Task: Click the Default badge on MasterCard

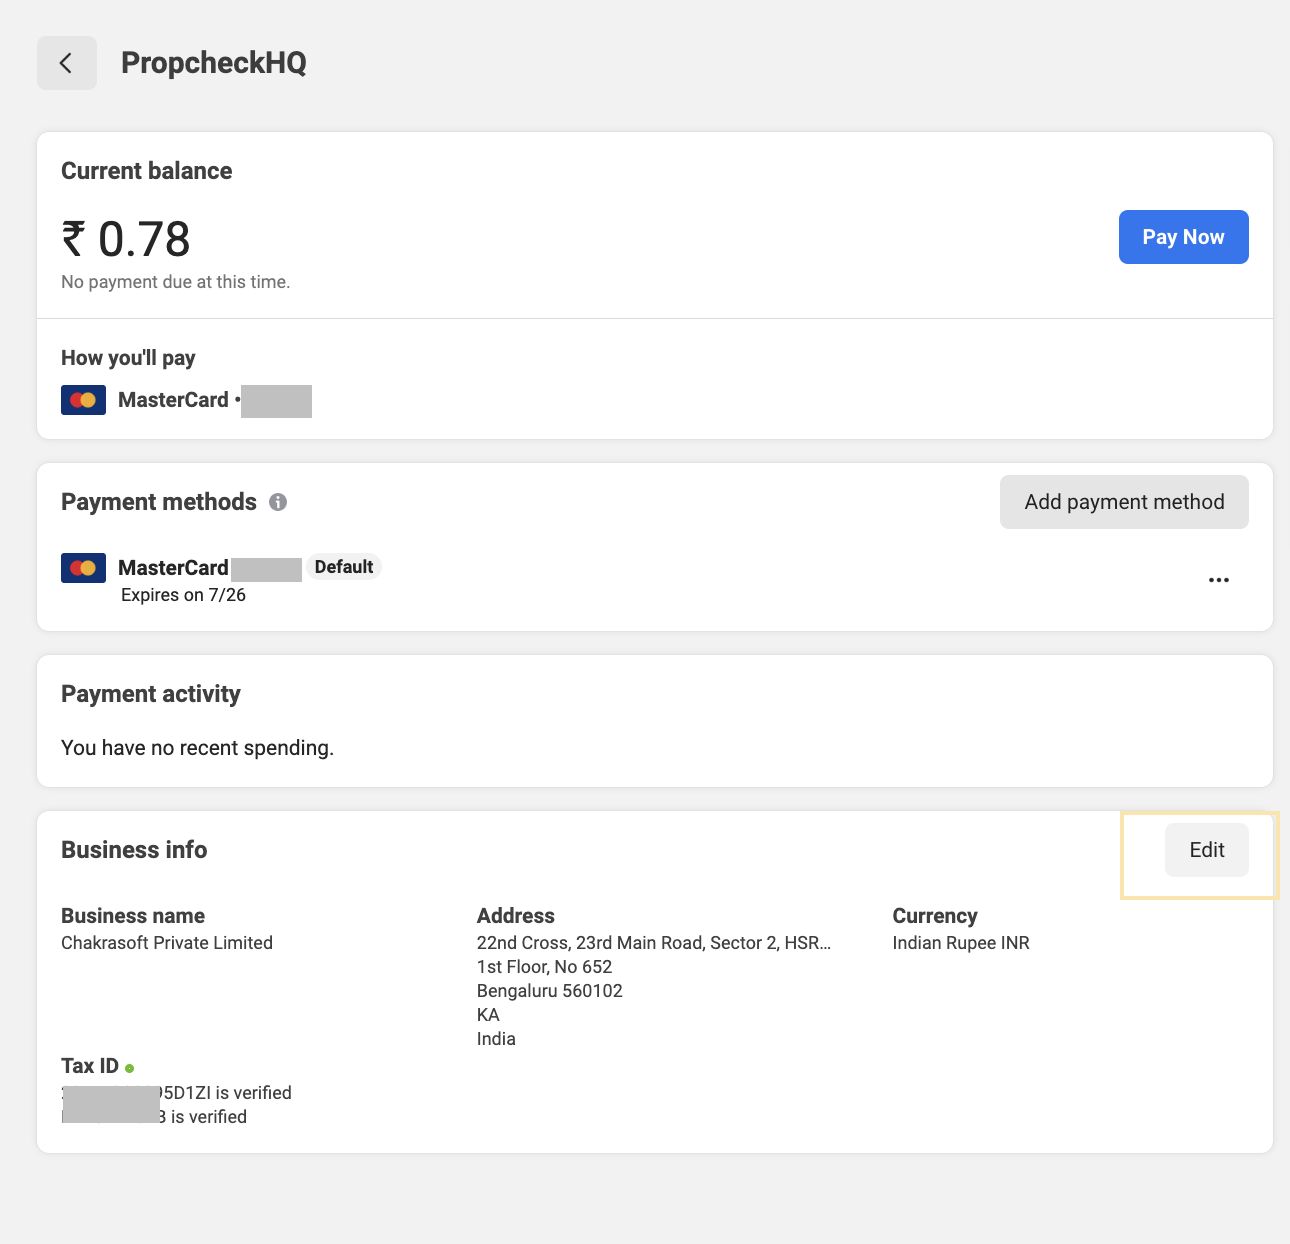Action: point(344,567)
